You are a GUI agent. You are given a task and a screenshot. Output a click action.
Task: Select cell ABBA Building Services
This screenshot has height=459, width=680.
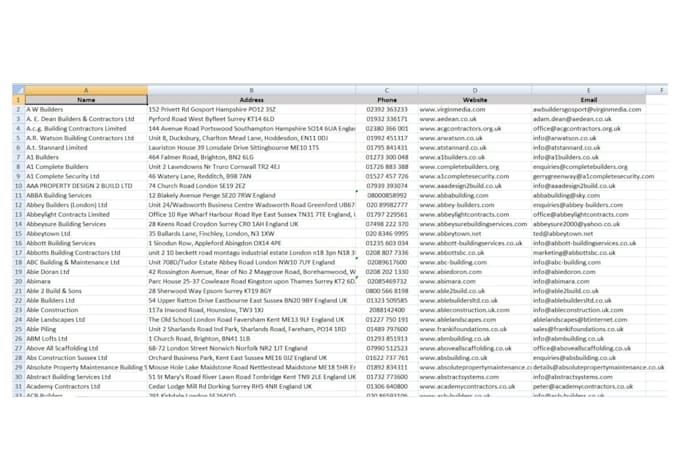[86, 195]
